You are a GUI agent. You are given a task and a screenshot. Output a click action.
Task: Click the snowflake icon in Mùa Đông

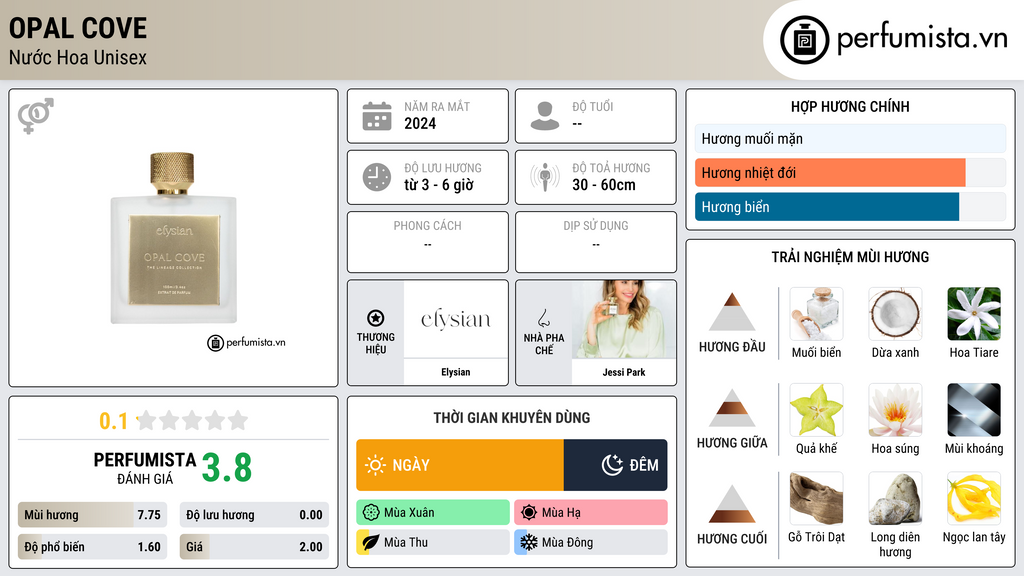coord(529,542)
